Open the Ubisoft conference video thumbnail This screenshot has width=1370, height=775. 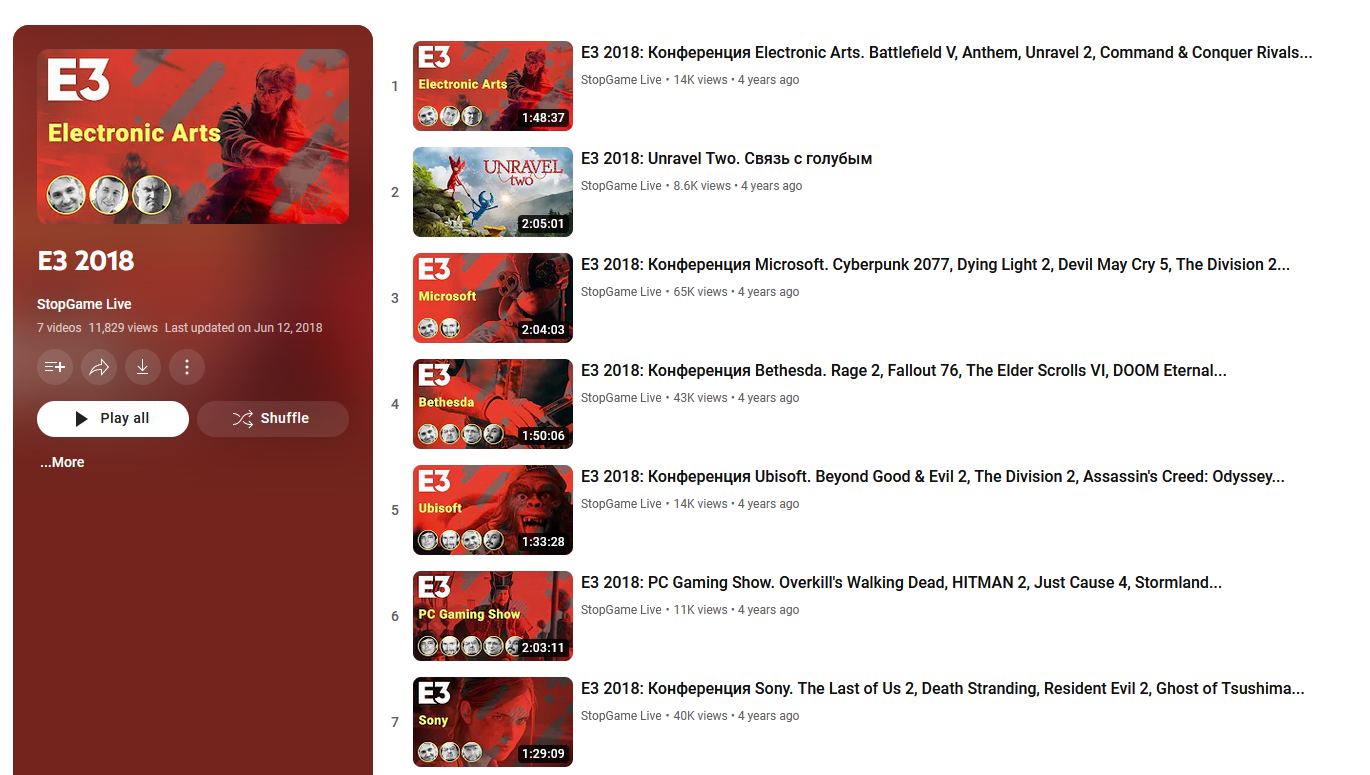(x=493, y=510)
